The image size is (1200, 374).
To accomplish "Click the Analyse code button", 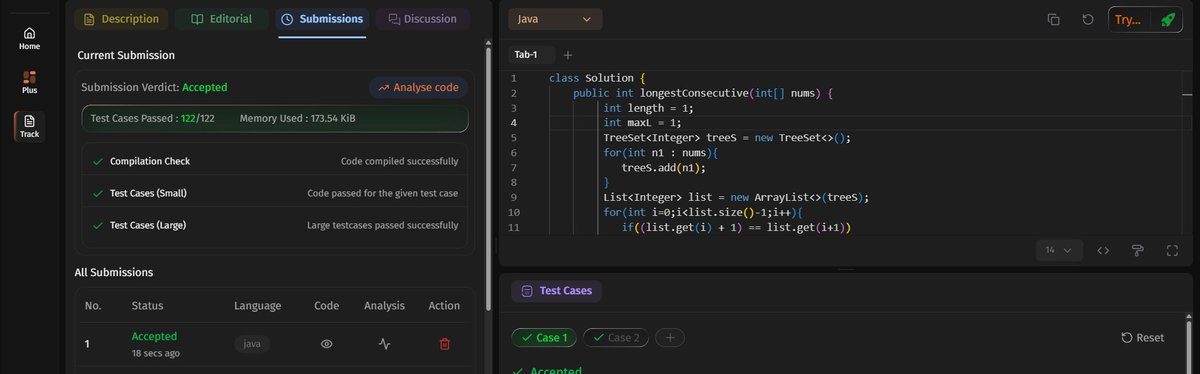I will click(418, 87).
